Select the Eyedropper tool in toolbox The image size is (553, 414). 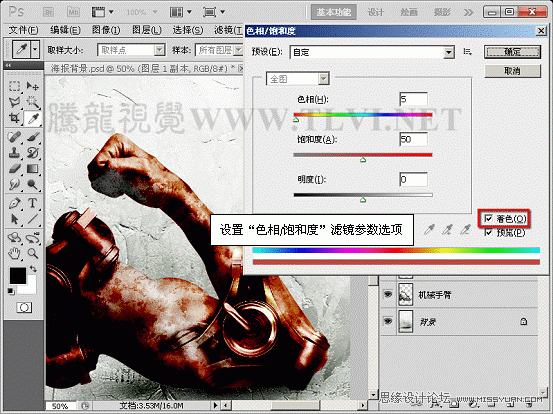[x=33, y=119]
